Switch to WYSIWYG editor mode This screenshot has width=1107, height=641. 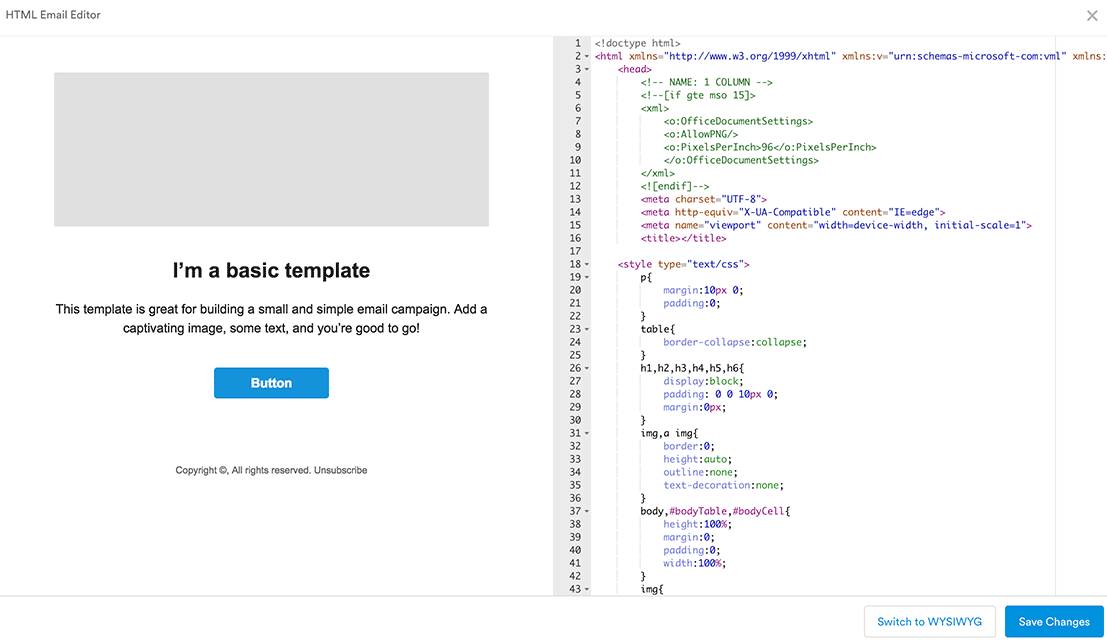[929, 622]
